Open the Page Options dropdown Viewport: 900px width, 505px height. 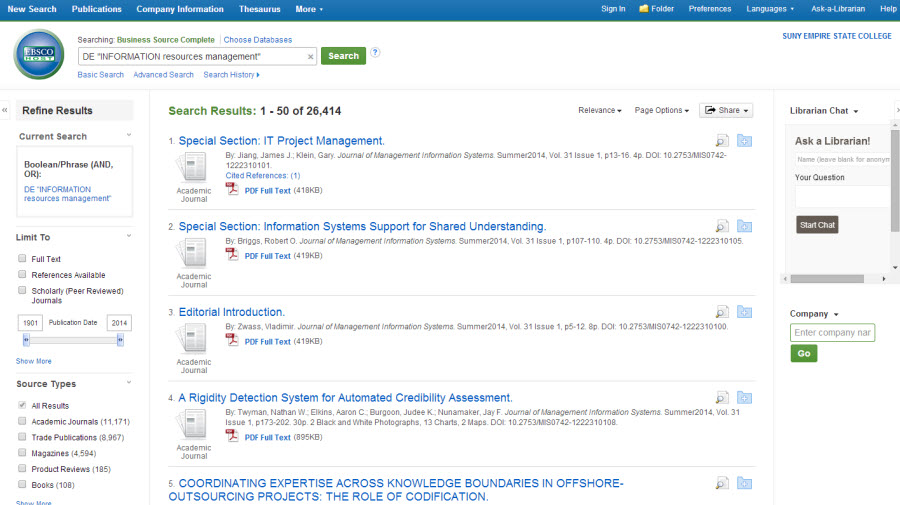[661, 110]
